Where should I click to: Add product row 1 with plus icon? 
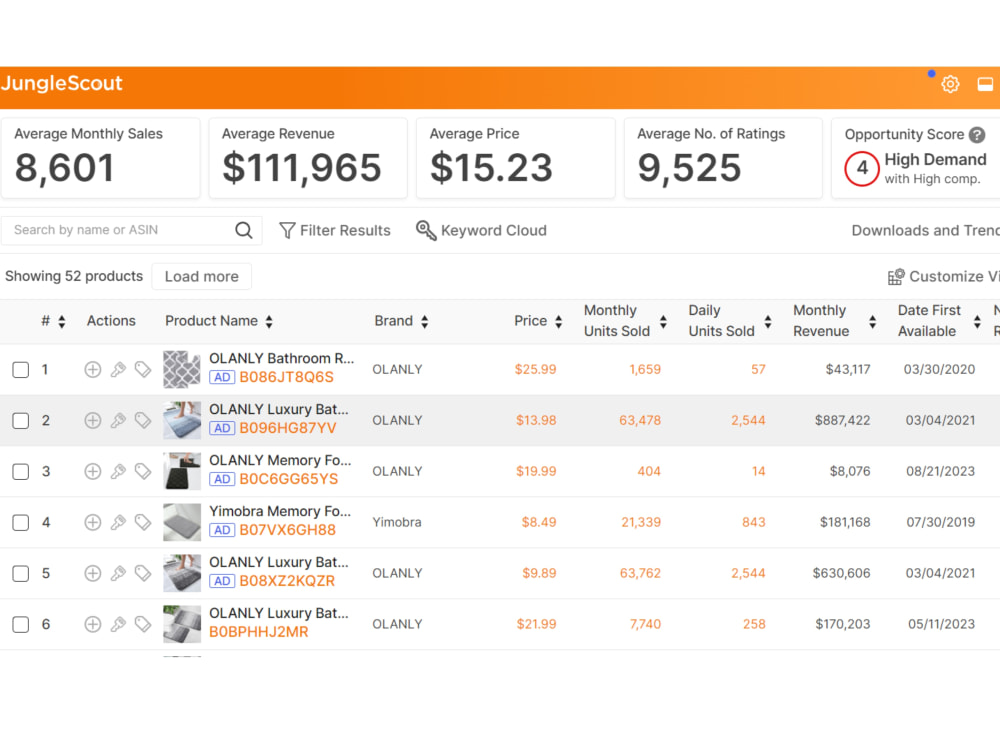tap(92, 369)
